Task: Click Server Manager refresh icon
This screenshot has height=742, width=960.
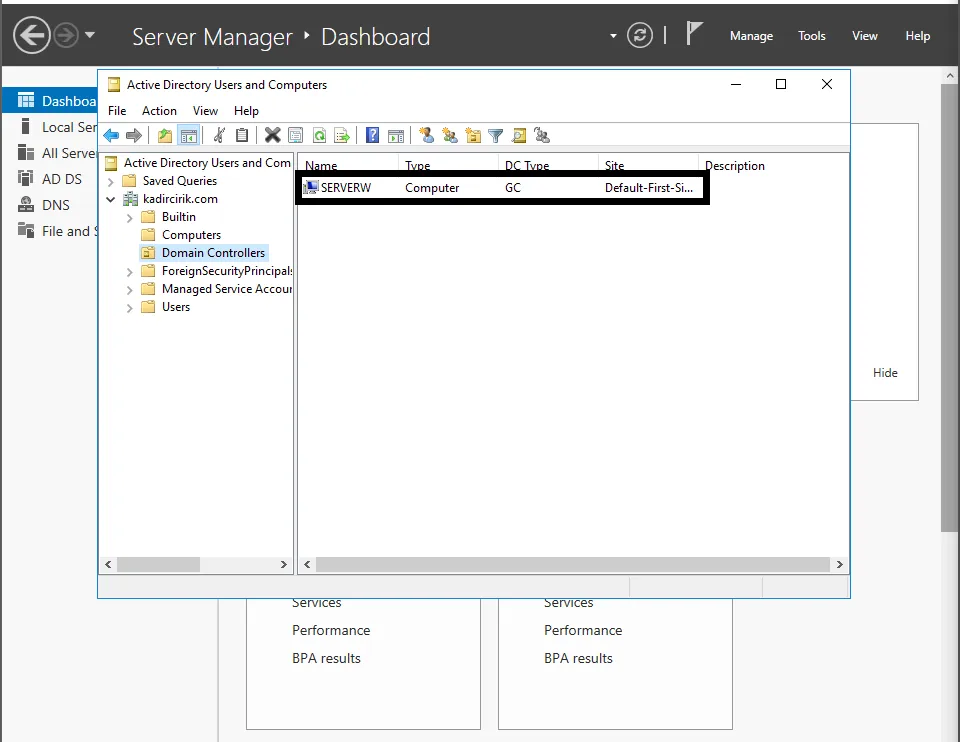Action: click(640, 35)
